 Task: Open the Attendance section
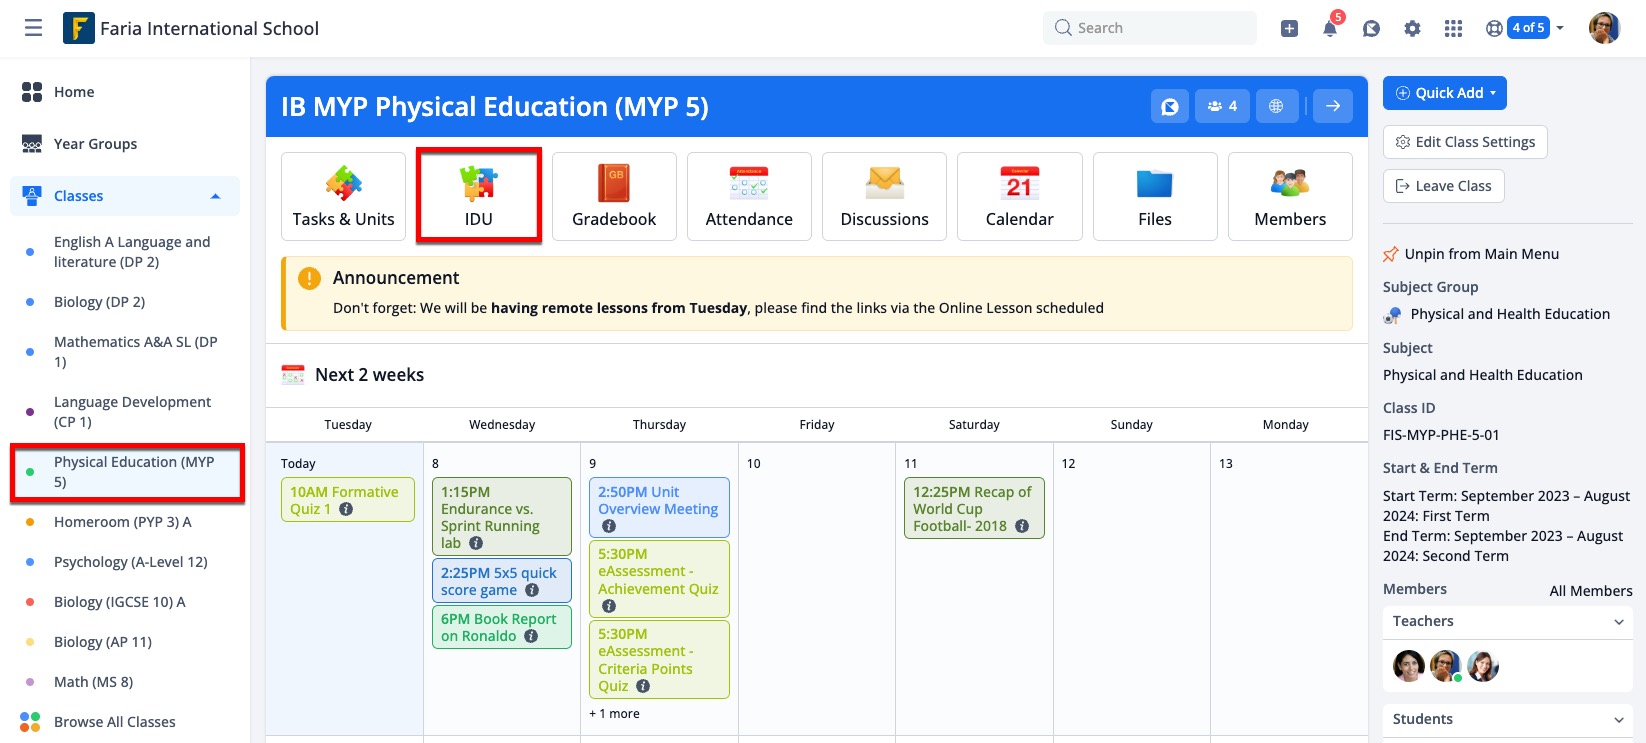749,197
